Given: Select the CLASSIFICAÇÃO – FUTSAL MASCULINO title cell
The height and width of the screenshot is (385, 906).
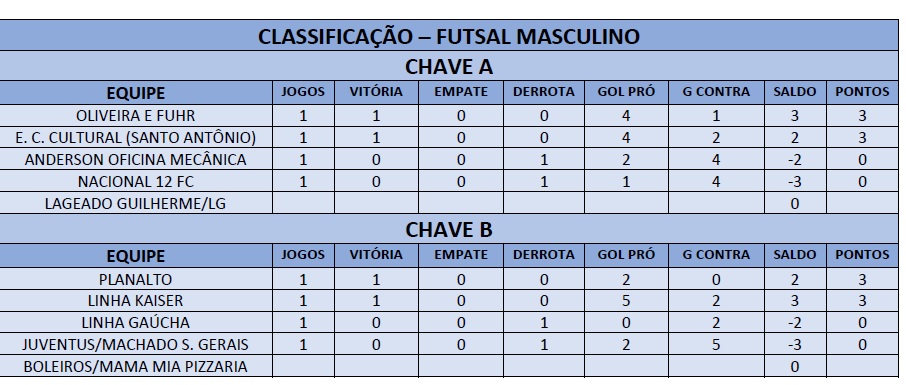Looking at the screenshot, I should tap(449, 36).
